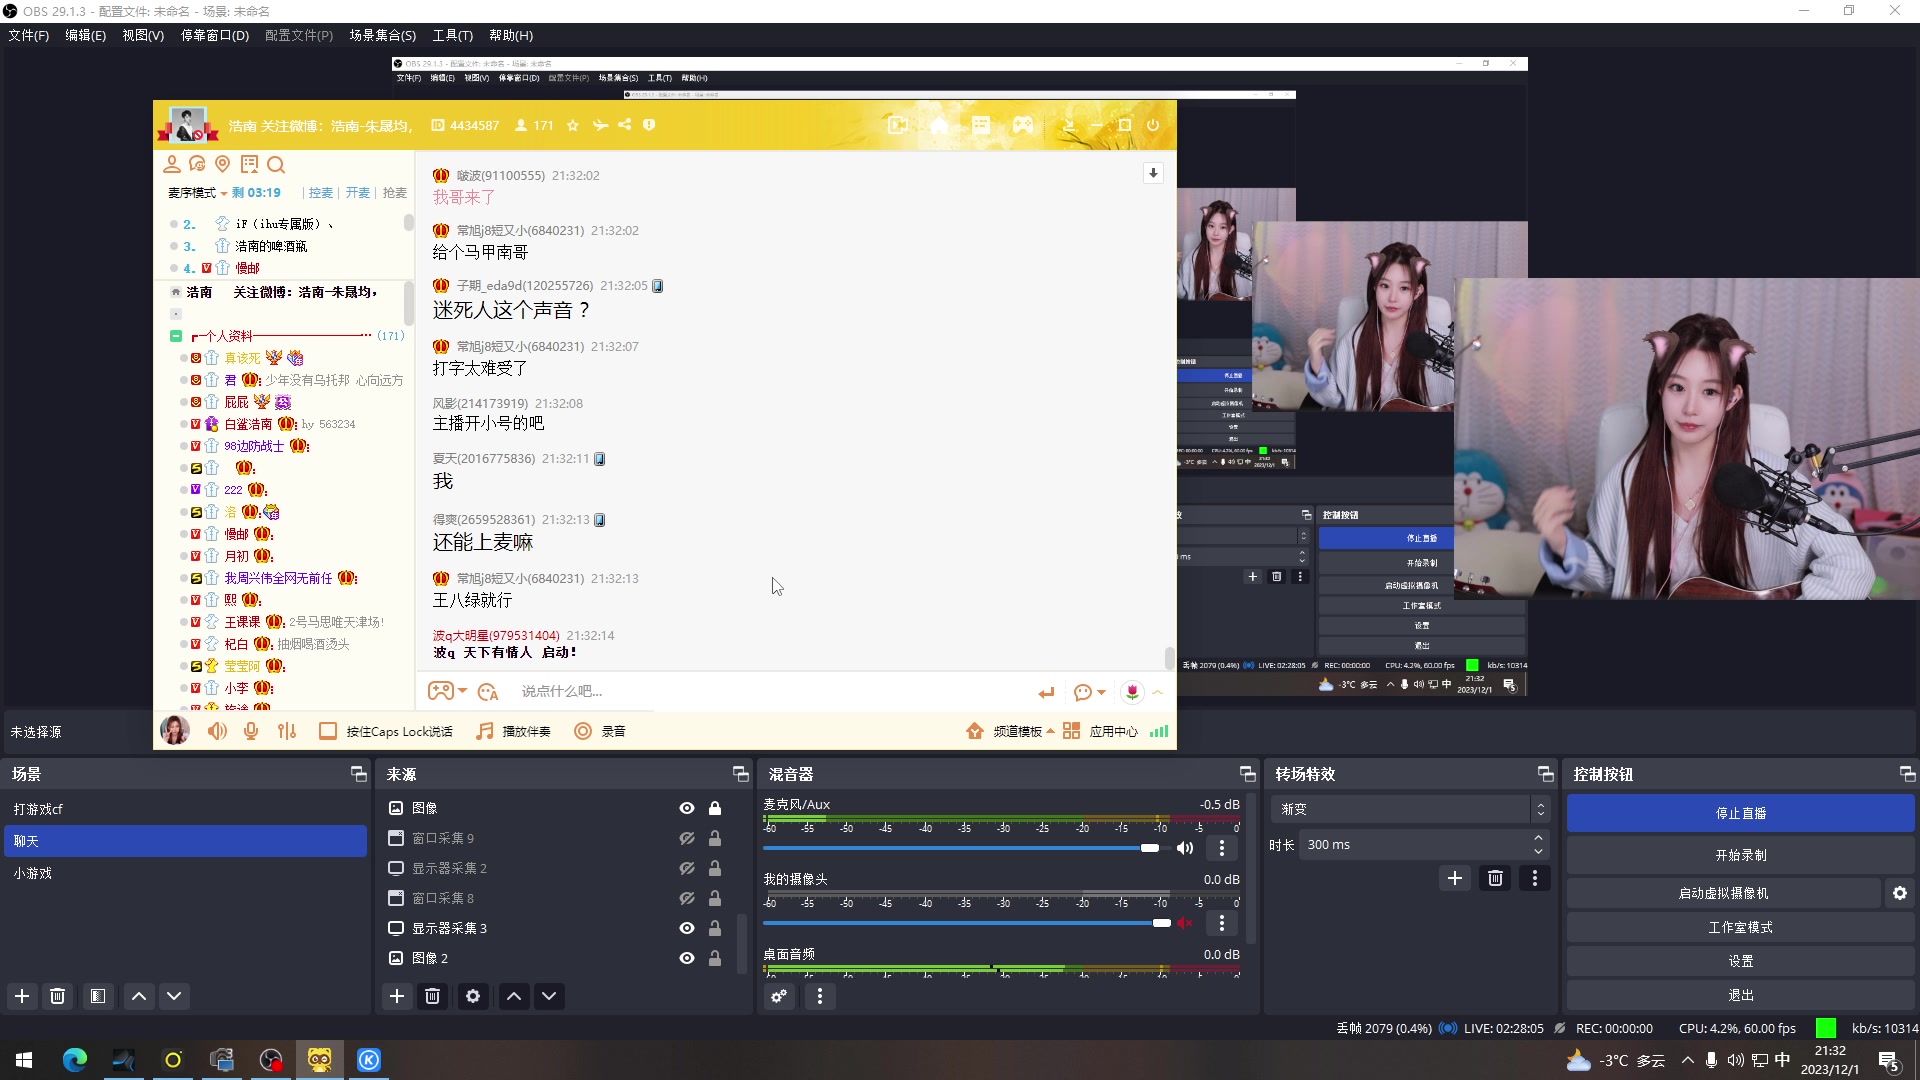Hide 图像 2 source eye icon
Screen dimensions: 1920x1080
(x=687, y=958)
